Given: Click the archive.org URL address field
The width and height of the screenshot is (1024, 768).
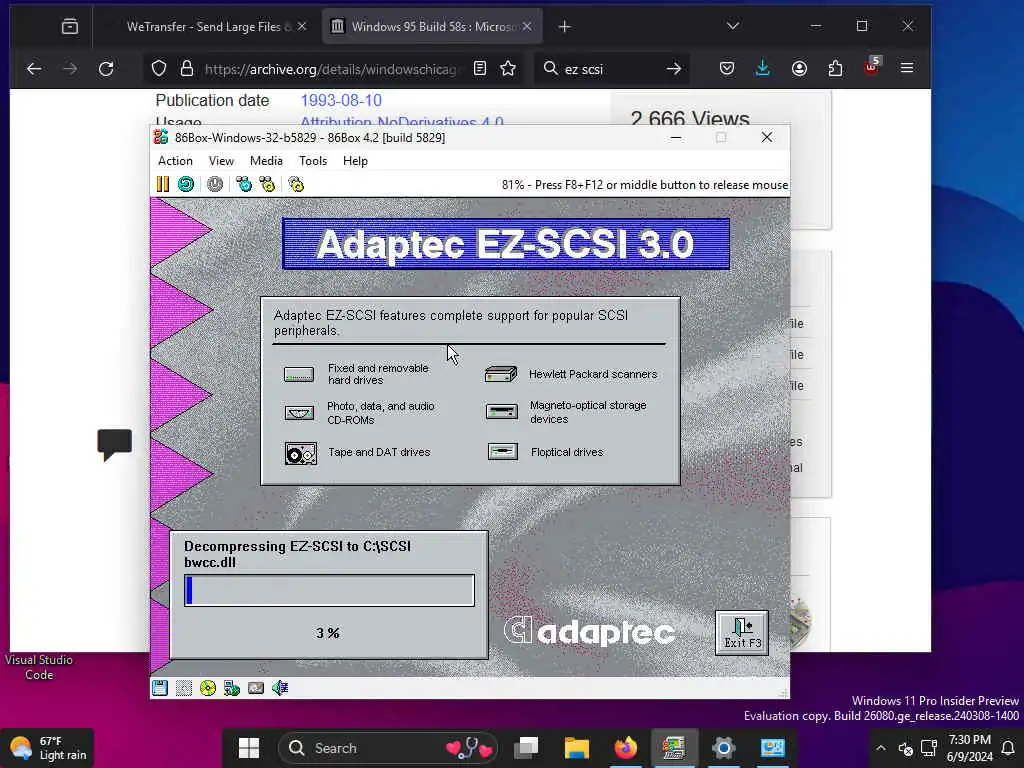Looking at the screenshot, I should pyautogui.click(x=330, y=69).
